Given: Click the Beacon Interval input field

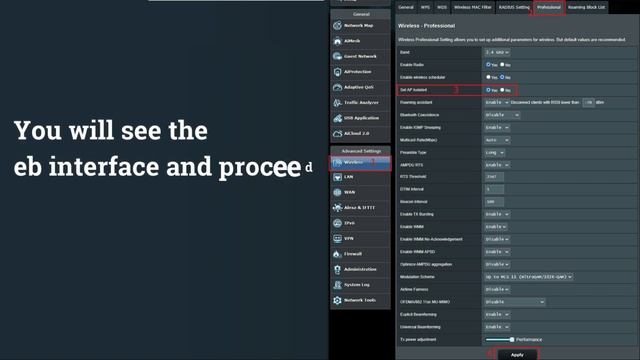Looking at the screenshot, I should click(494, 202).
